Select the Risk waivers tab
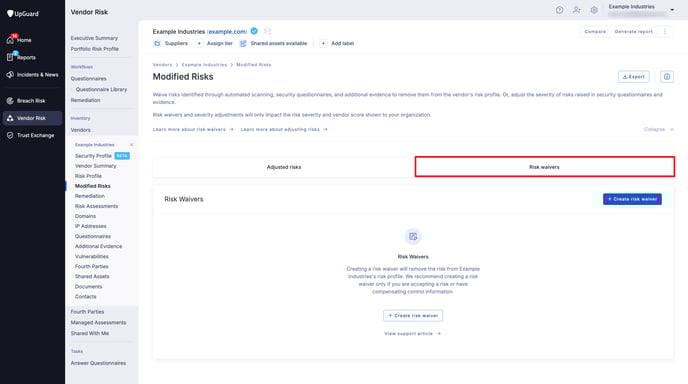Viewport: 688px width, 384px height. (x=545, y=167)
